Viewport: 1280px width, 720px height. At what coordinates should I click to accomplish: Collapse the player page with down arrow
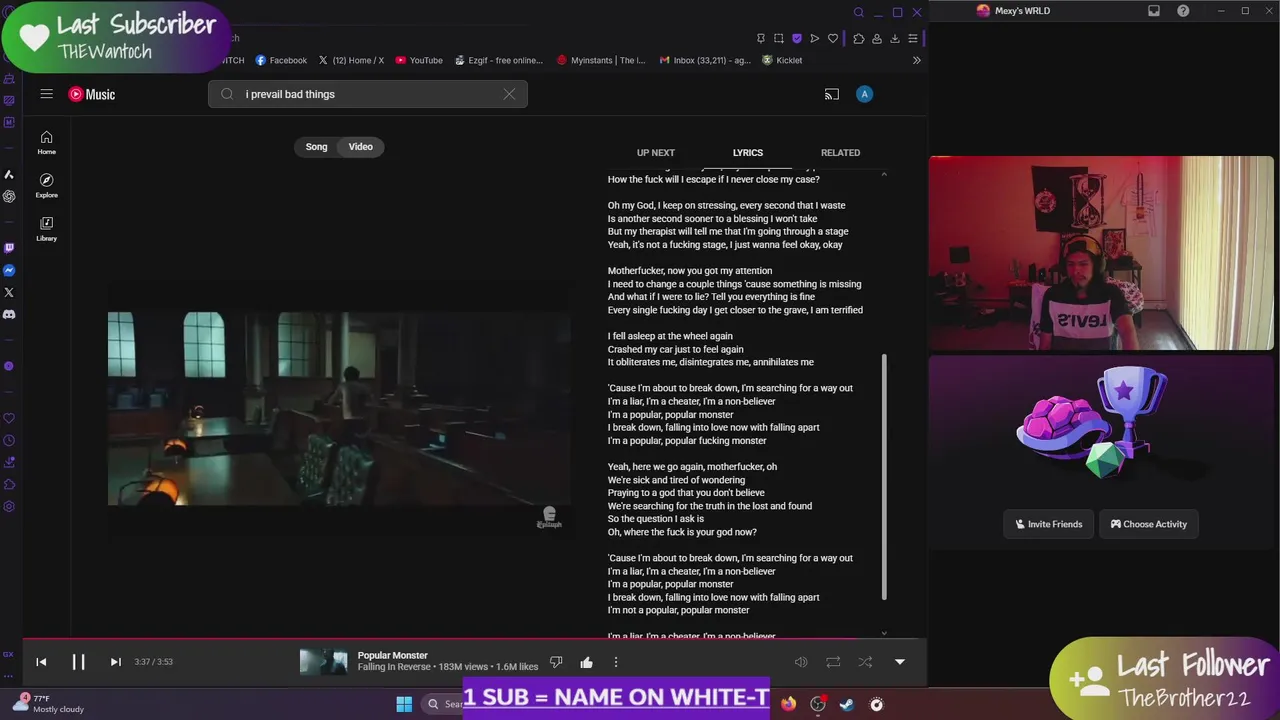(899, 662)
